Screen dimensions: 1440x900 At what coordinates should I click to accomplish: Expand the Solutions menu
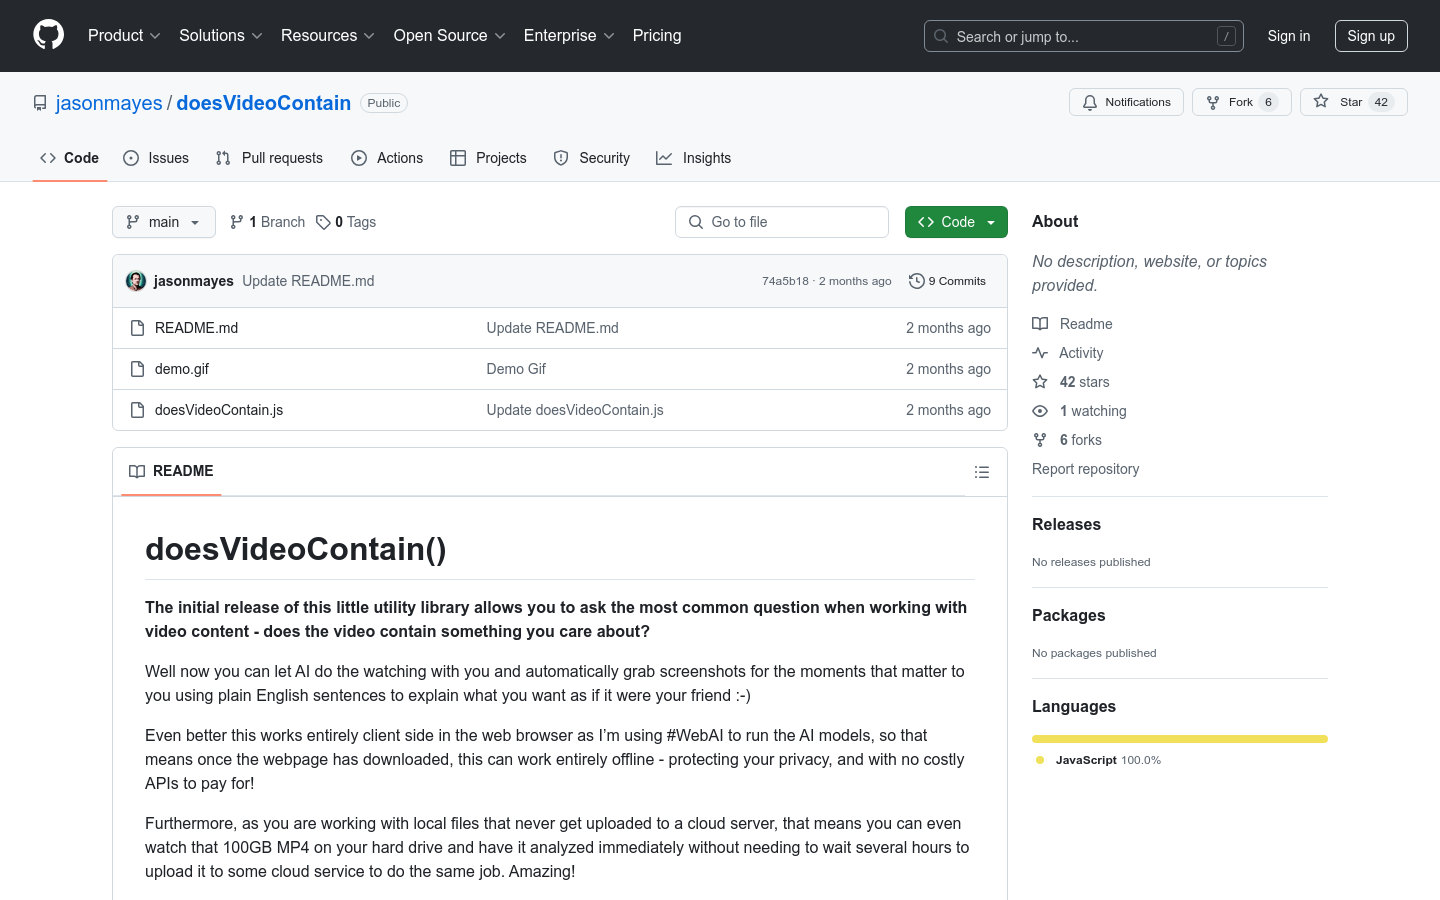[x=220, y=36]
